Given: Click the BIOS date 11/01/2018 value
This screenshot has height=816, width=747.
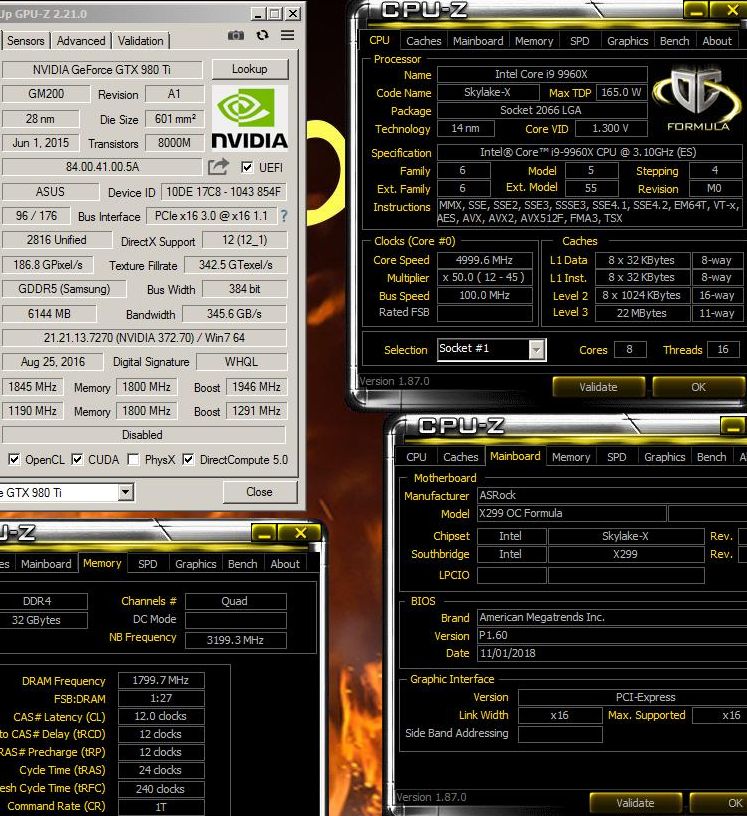Looking at the screenshot, I should 612,654.
